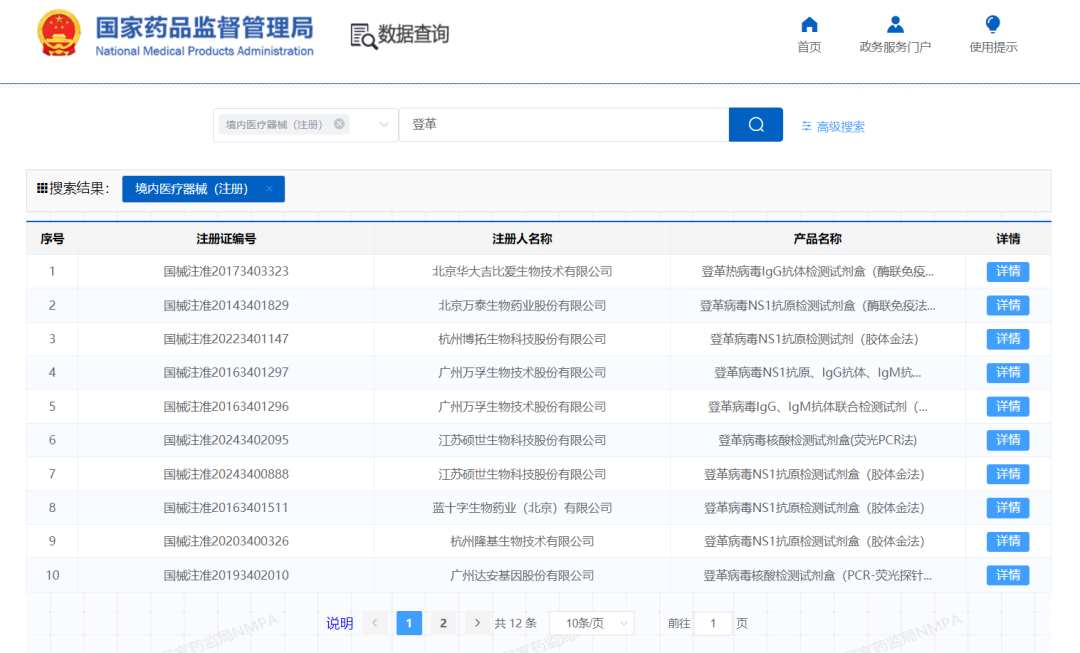
Task: Select page 2 in pagination
Action: pyautogui.click(x=443, y=623)
